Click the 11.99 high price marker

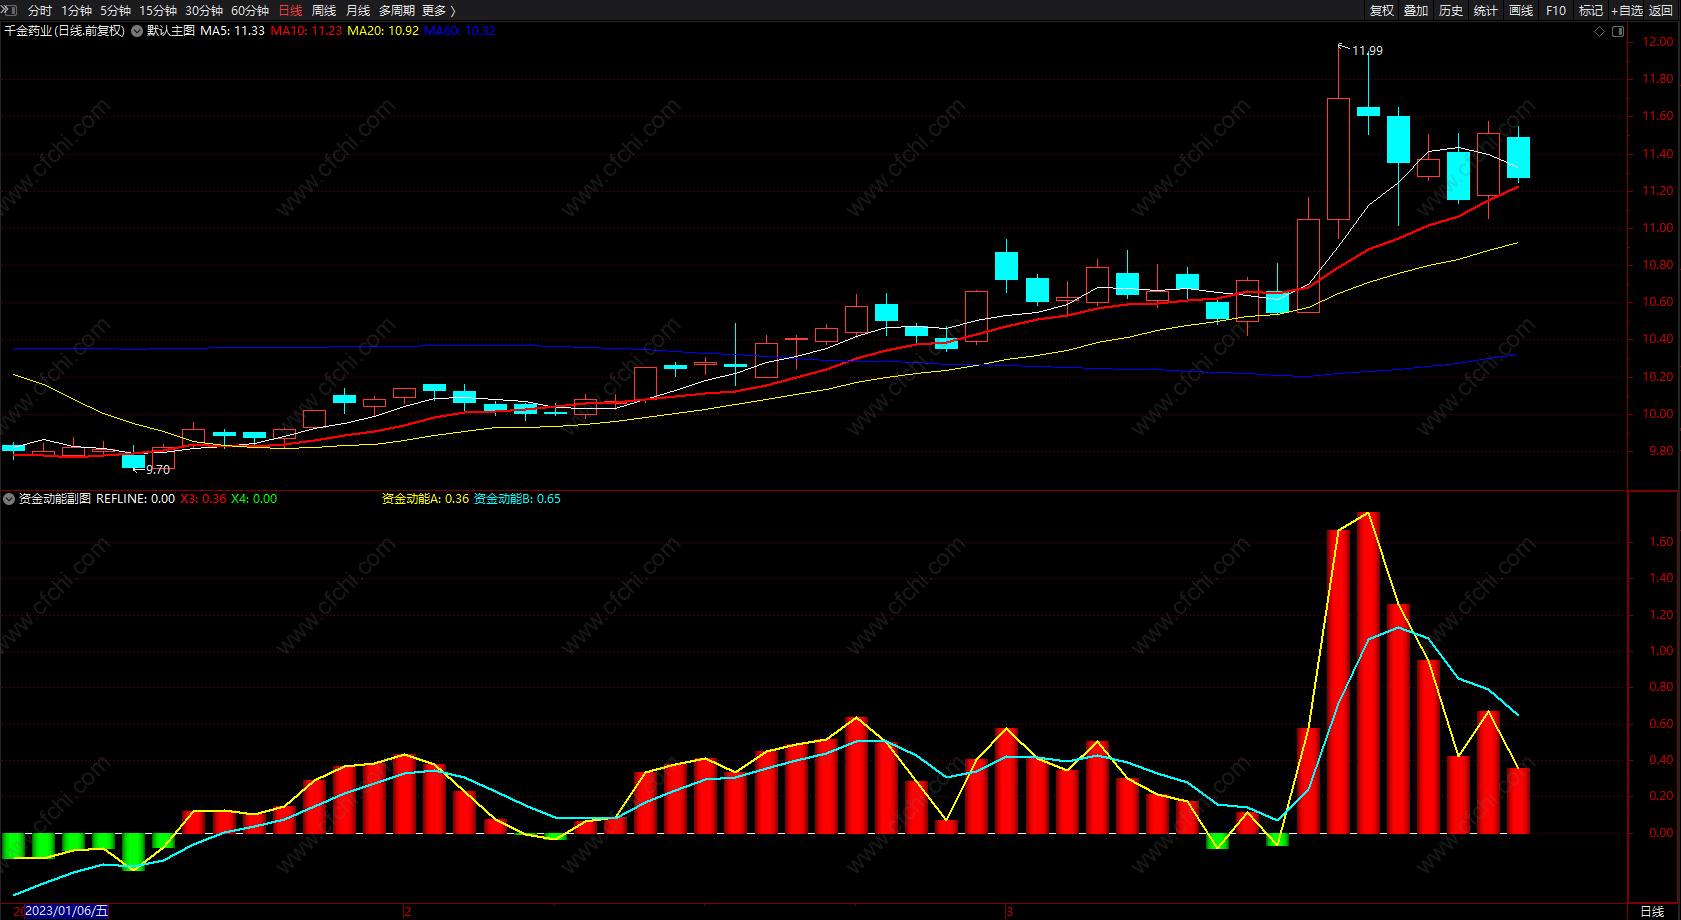pos(1367,51)
